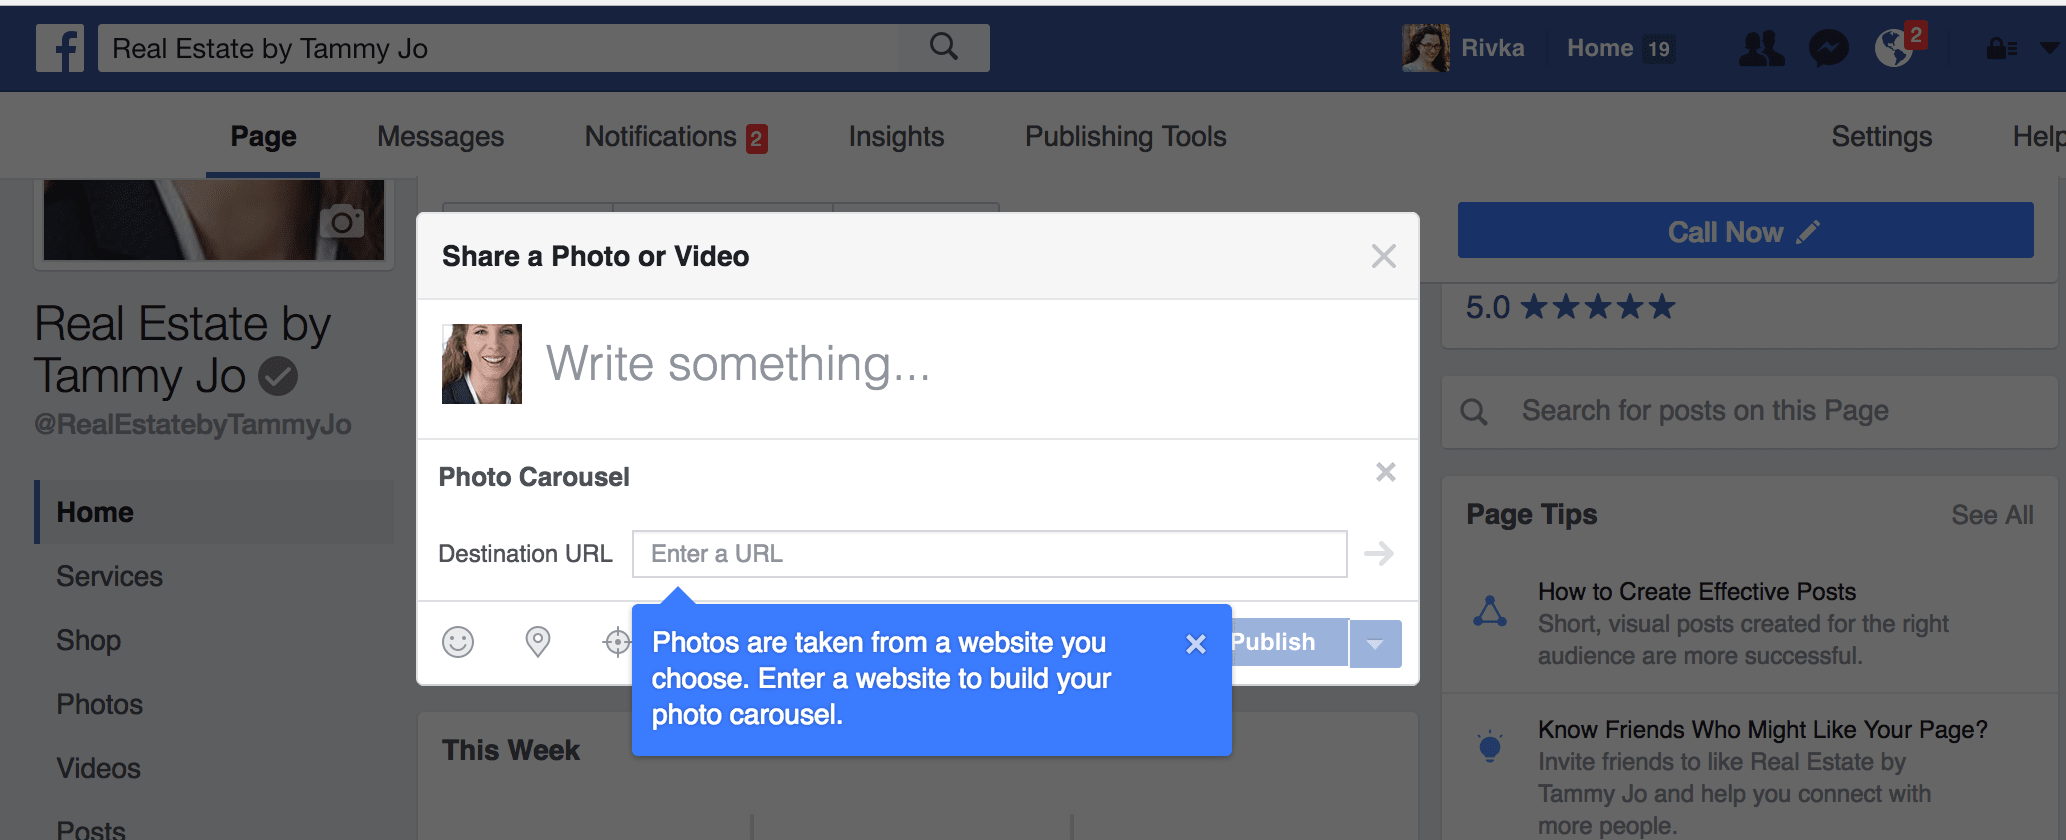Click the search magnifier in top bar
Viewport: 2066px width, 840px height.
tap(943, 47)
